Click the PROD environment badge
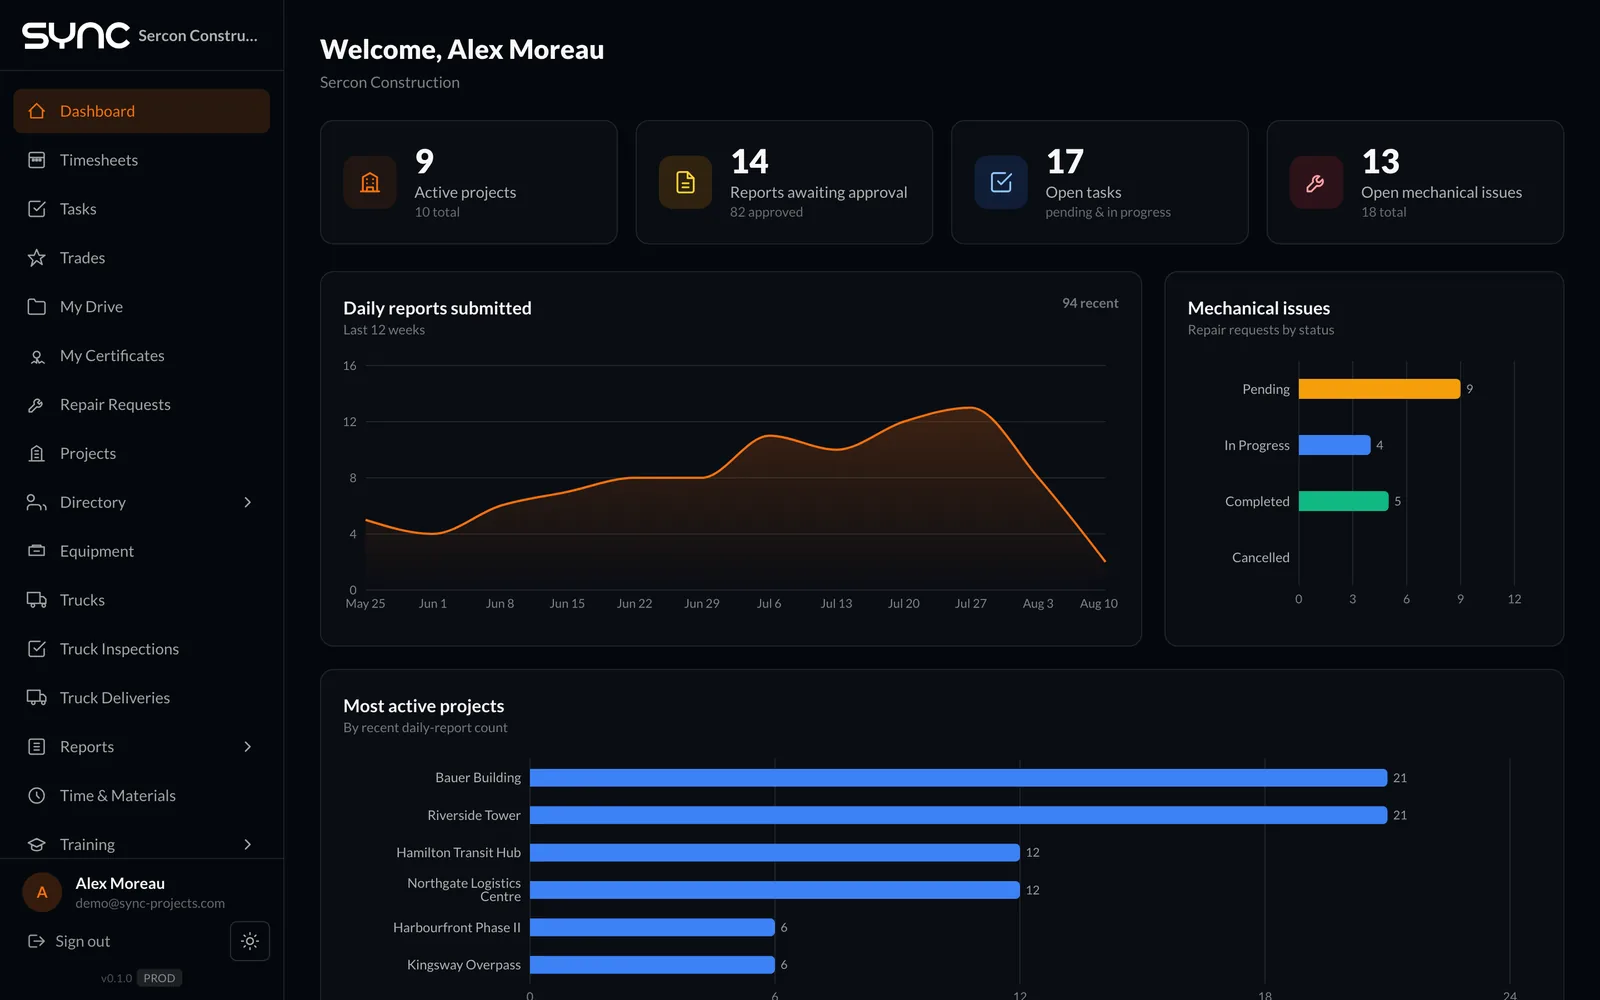The width and height of the screenshot is (1600, 1000). pyautogui.click(x=159, y=979)
